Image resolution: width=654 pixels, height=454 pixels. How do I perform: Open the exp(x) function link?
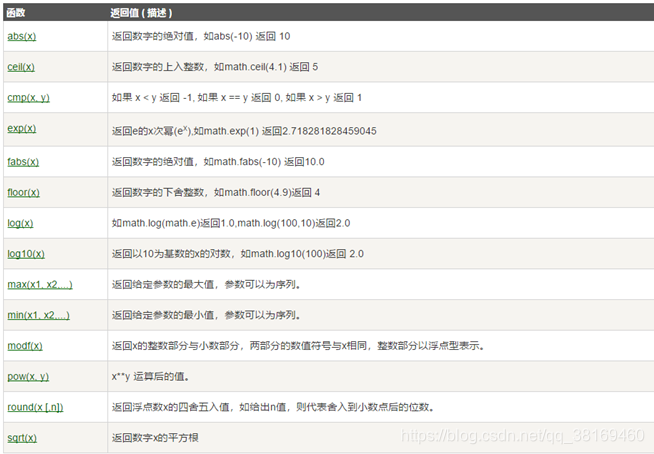point(22,128)
